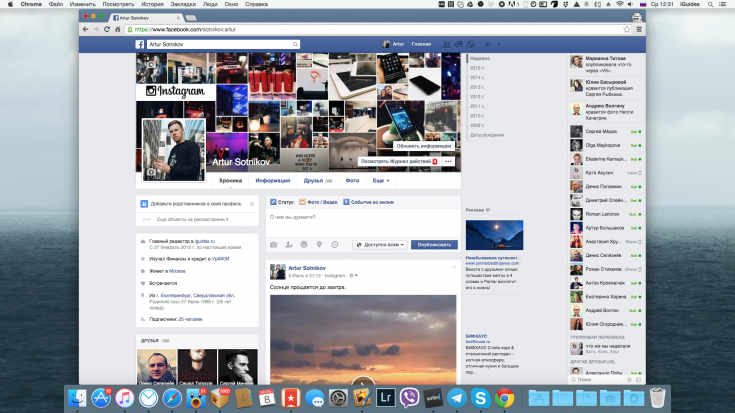735x413 pixels.
Task: Dismiss the add relatives suggestion
Action: click(x=252, y=203)
